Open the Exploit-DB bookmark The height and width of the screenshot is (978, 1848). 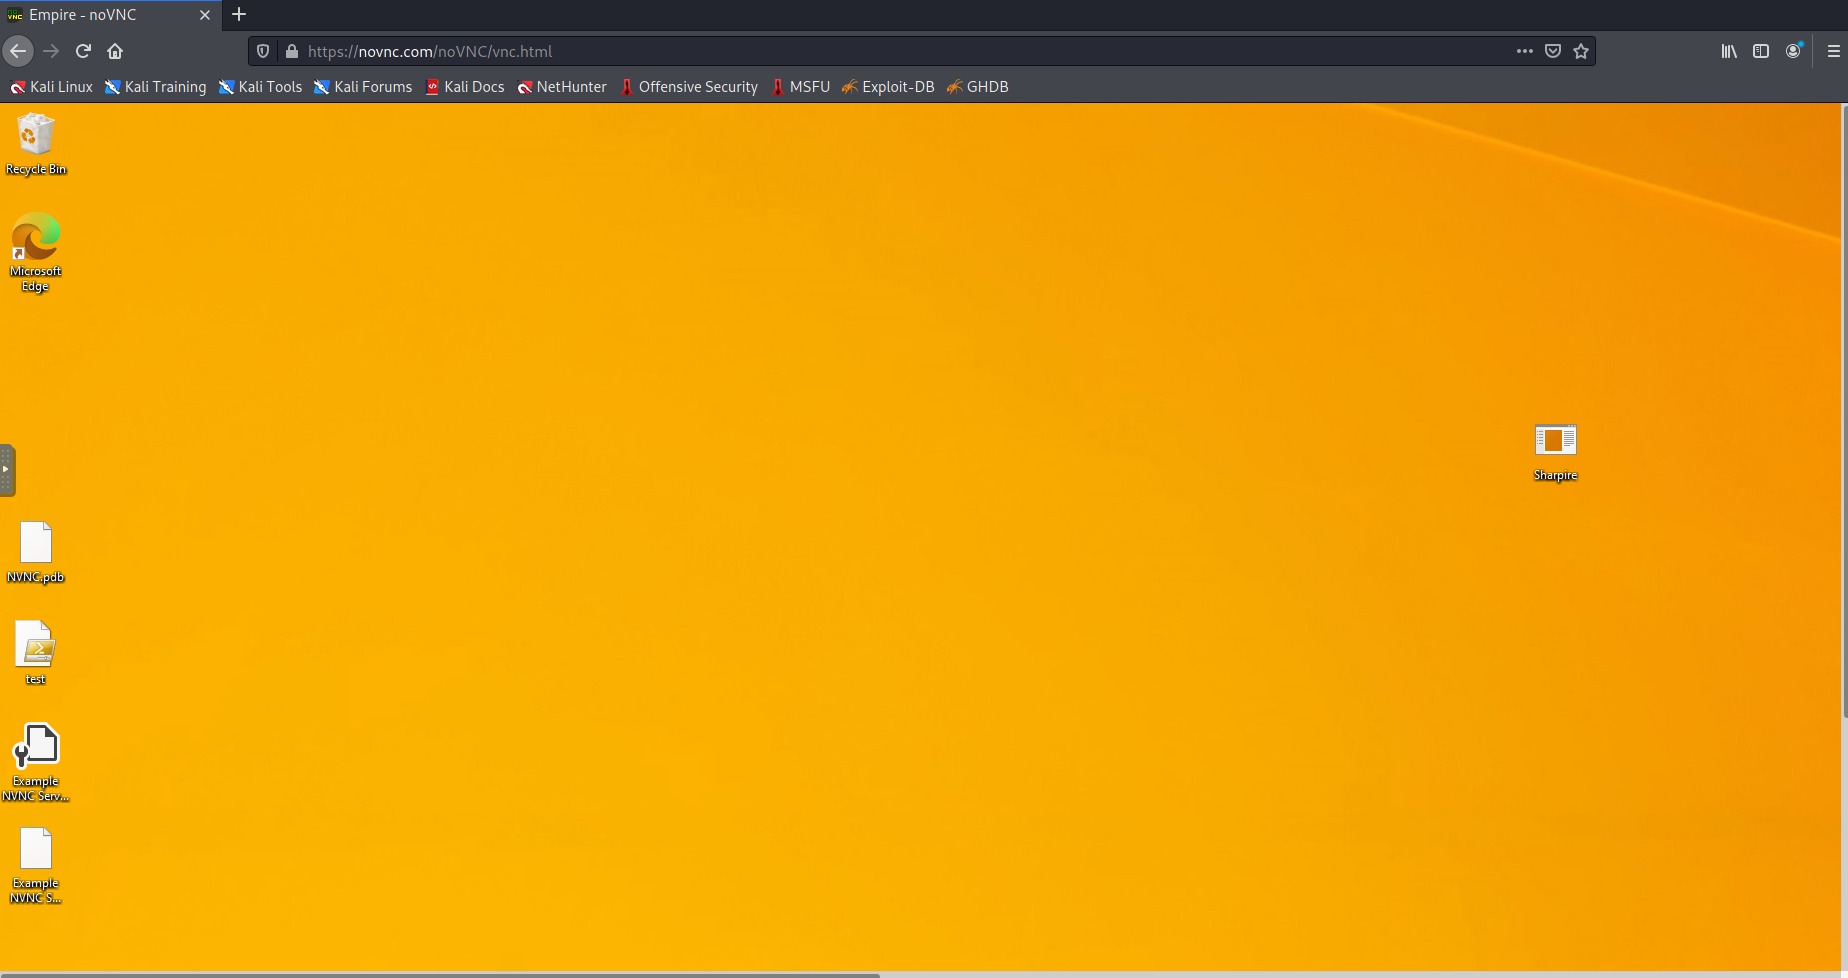888,87
